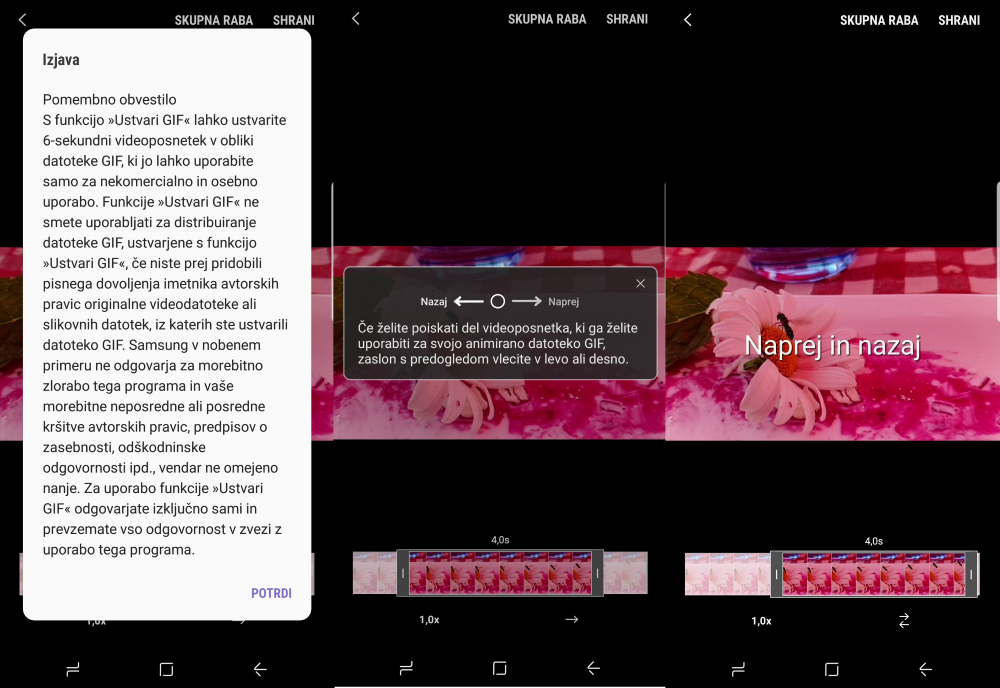The height and width of the screenshot is (688, 1000).
Task: Change 1,0x speed on the hint popup screen
Action: (429, 620)
